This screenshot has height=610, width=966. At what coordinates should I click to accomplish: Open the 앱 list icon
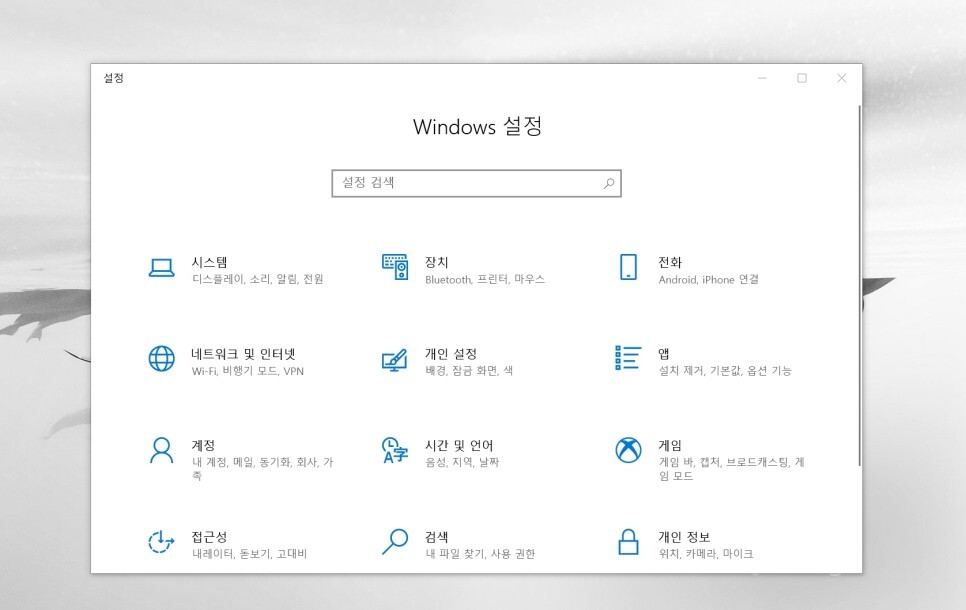(x=628, y=358)
